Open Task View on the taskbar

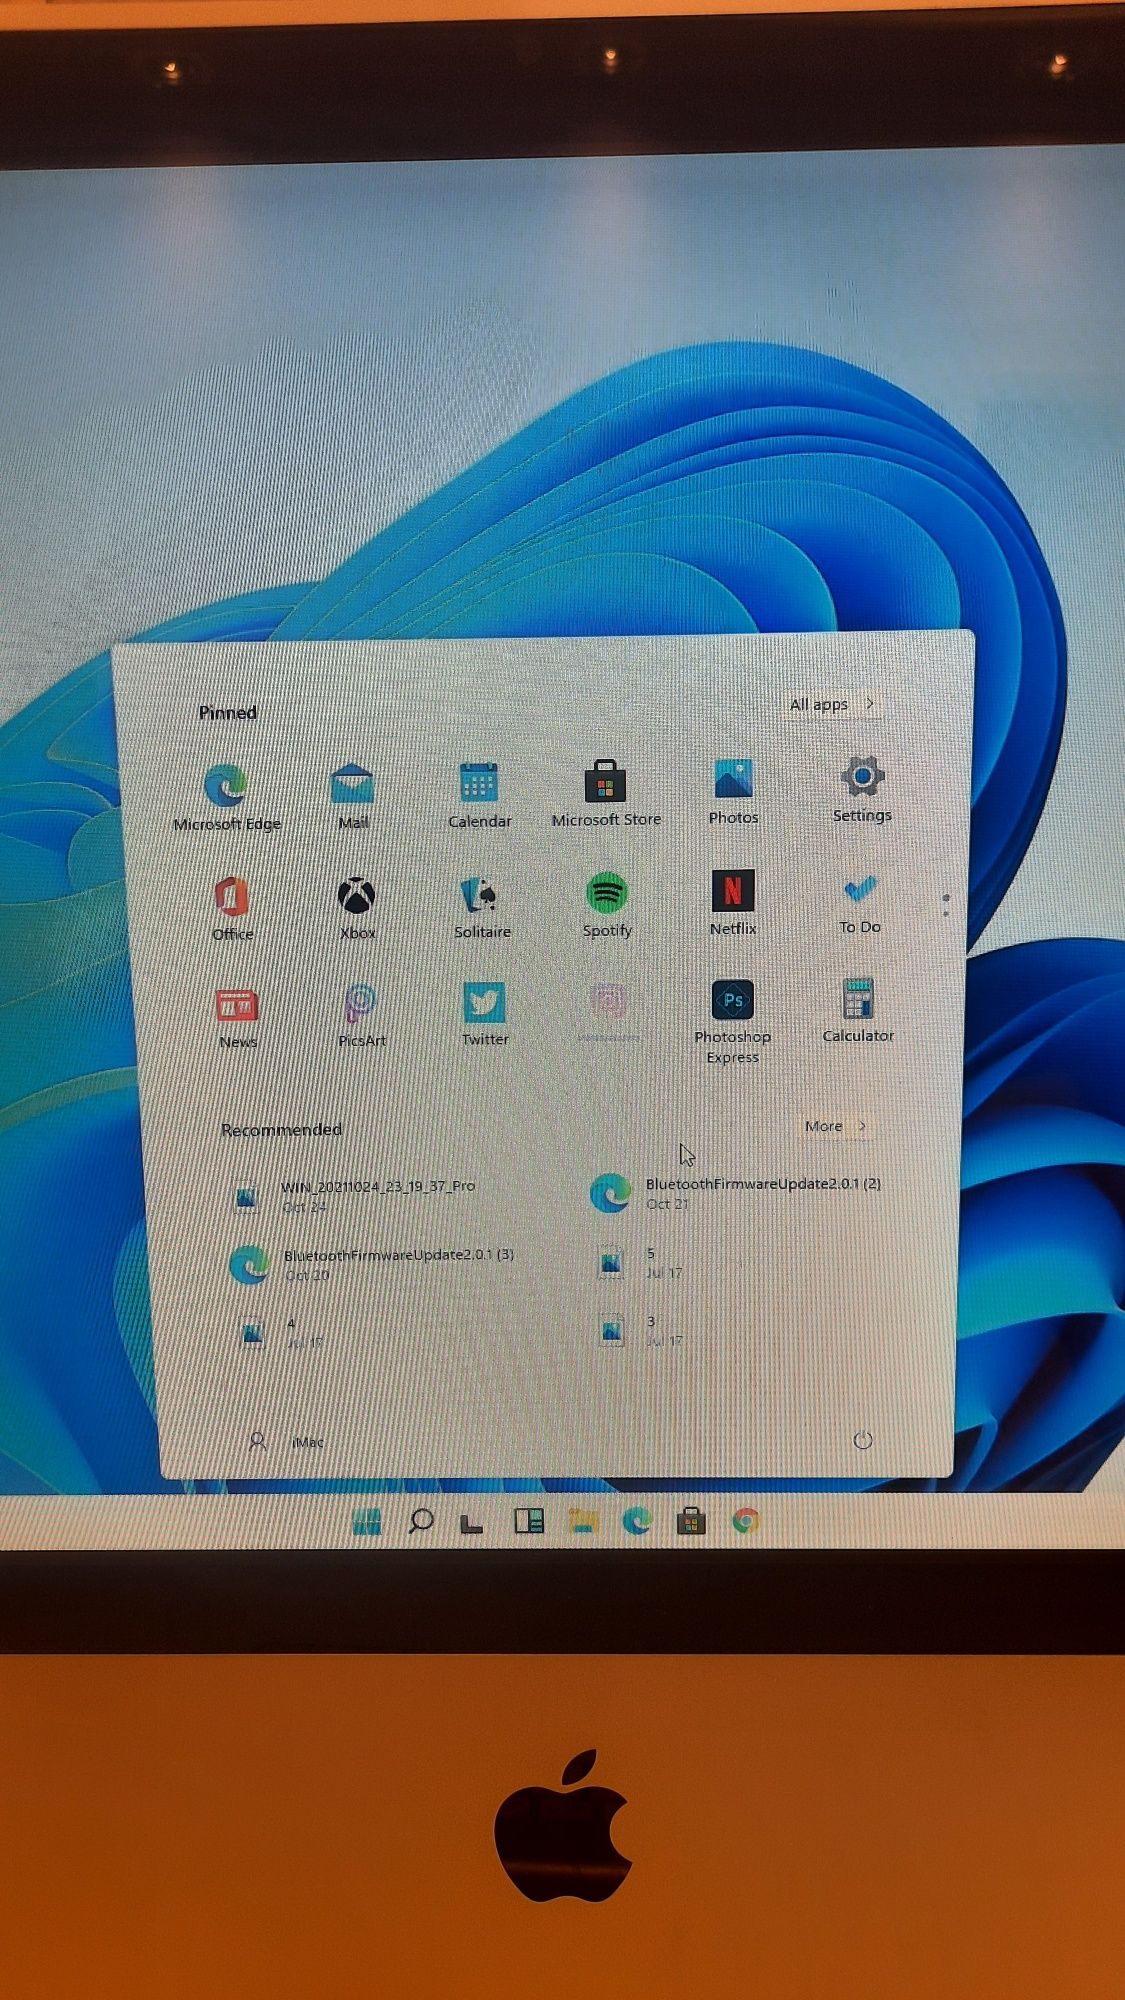tap(472, 1523)
